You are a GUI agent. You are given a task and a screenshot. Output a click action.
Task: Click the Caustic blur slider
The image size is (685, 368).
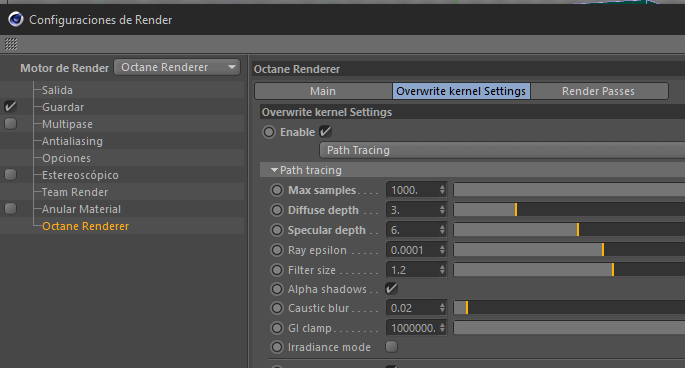point(569,308)
